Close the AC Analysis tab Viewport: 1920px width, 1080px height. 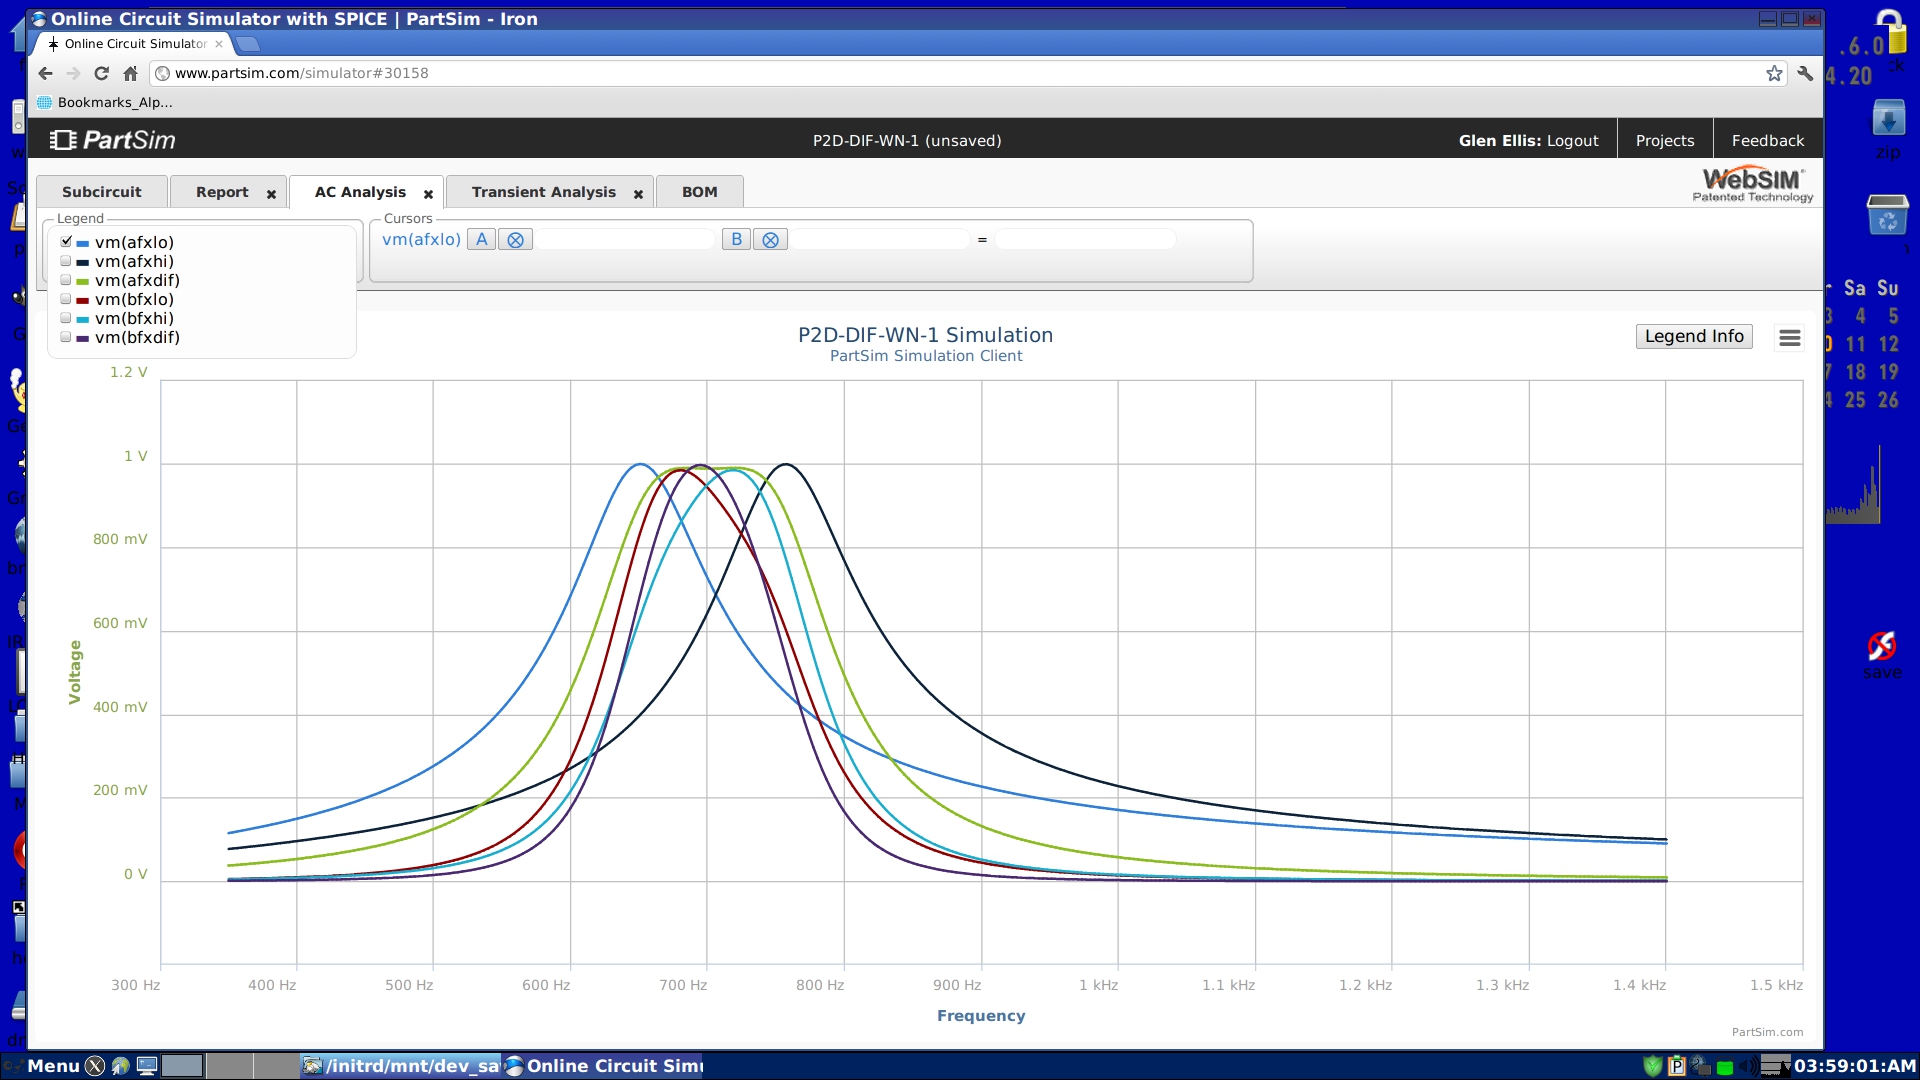click(428, 194)
